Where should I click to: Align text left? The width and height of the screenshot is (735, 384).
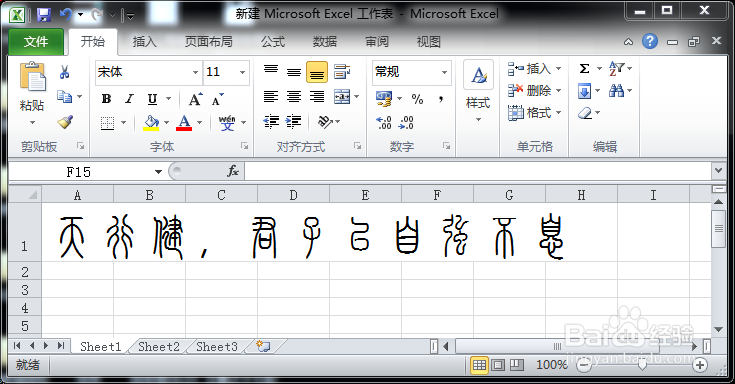click(x=271, y=97)
